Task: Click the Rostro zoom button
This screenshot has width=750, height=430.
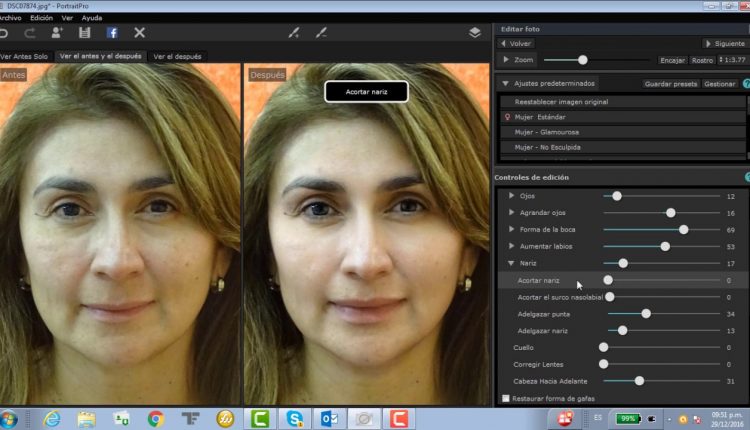Action: (702, 60)
